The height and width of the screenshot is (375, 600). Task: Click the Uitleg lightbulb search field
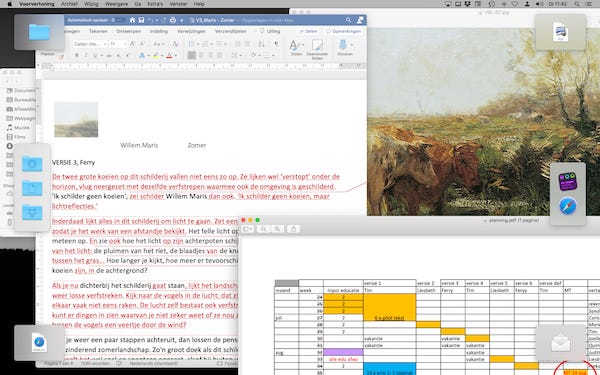[270, 31]
